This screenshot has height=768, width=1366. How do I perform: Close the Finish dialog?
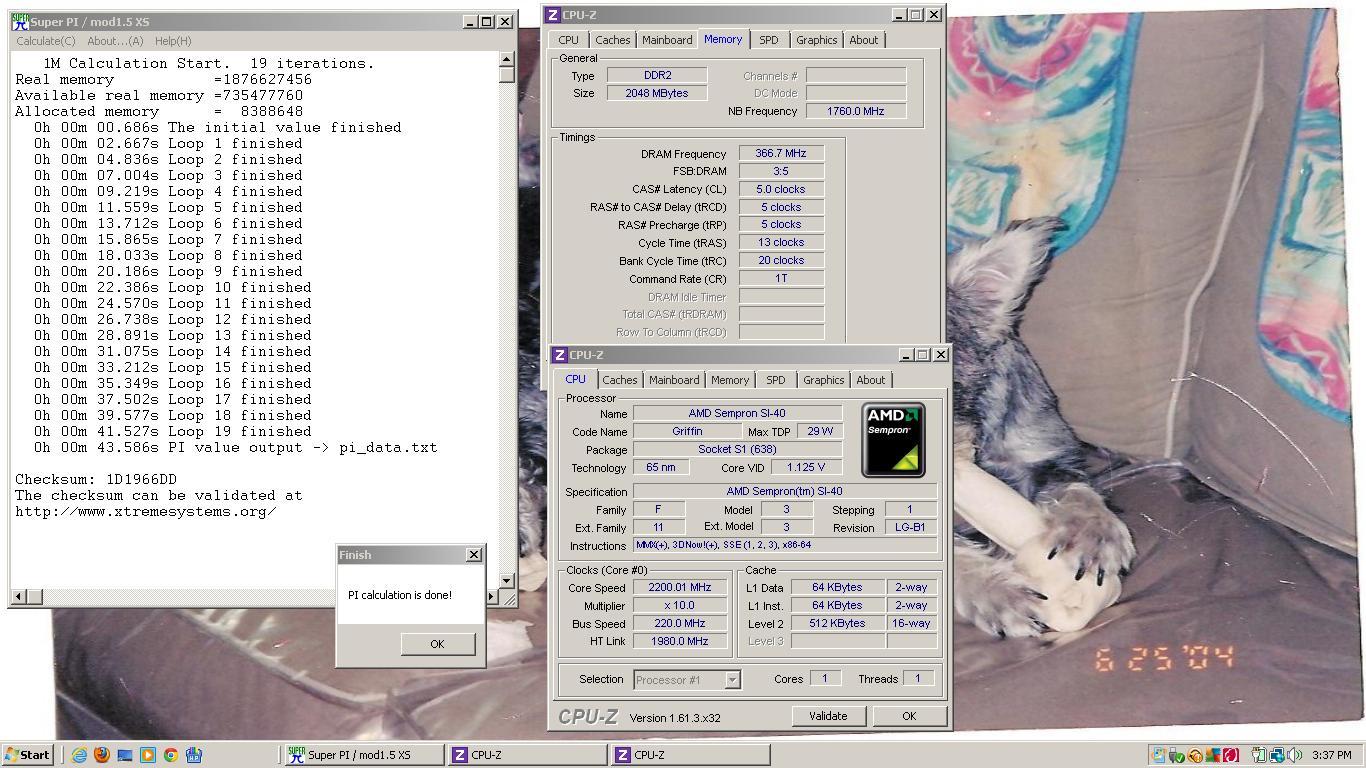click(474, 554)
